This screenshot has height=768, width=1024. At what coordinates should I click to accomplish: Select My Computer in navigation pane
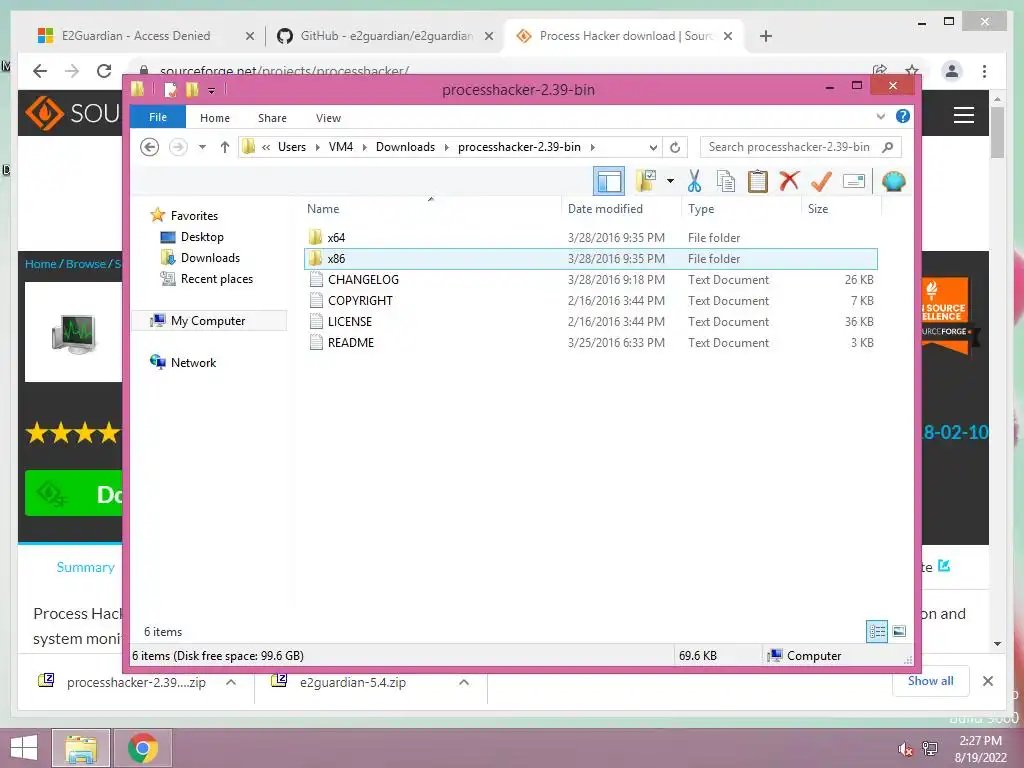tap(208, 321)
